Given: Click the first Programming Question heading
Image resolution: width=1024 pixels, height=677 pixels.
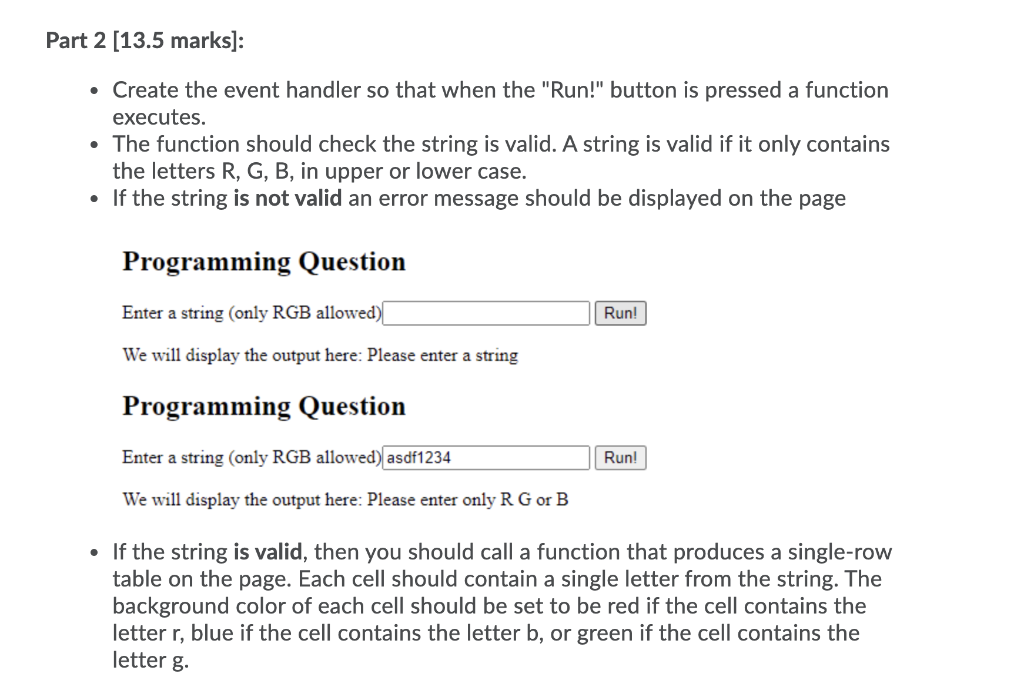Looking at the screenshot, I should (x=263, y=262).
